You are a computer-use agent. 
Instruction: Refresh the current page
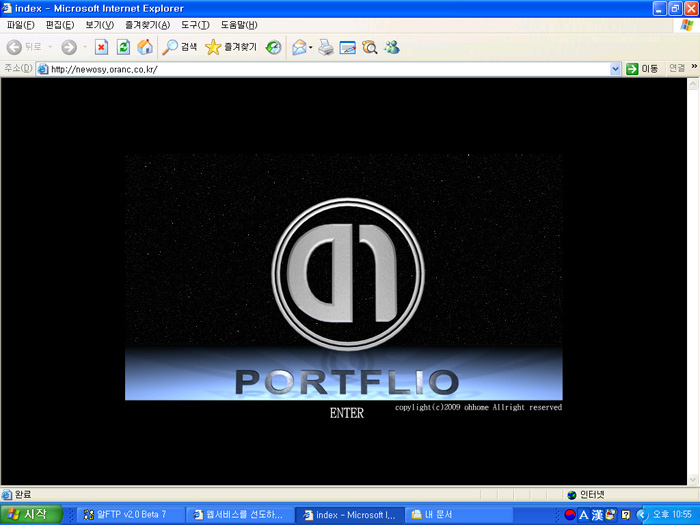(123, 47)
